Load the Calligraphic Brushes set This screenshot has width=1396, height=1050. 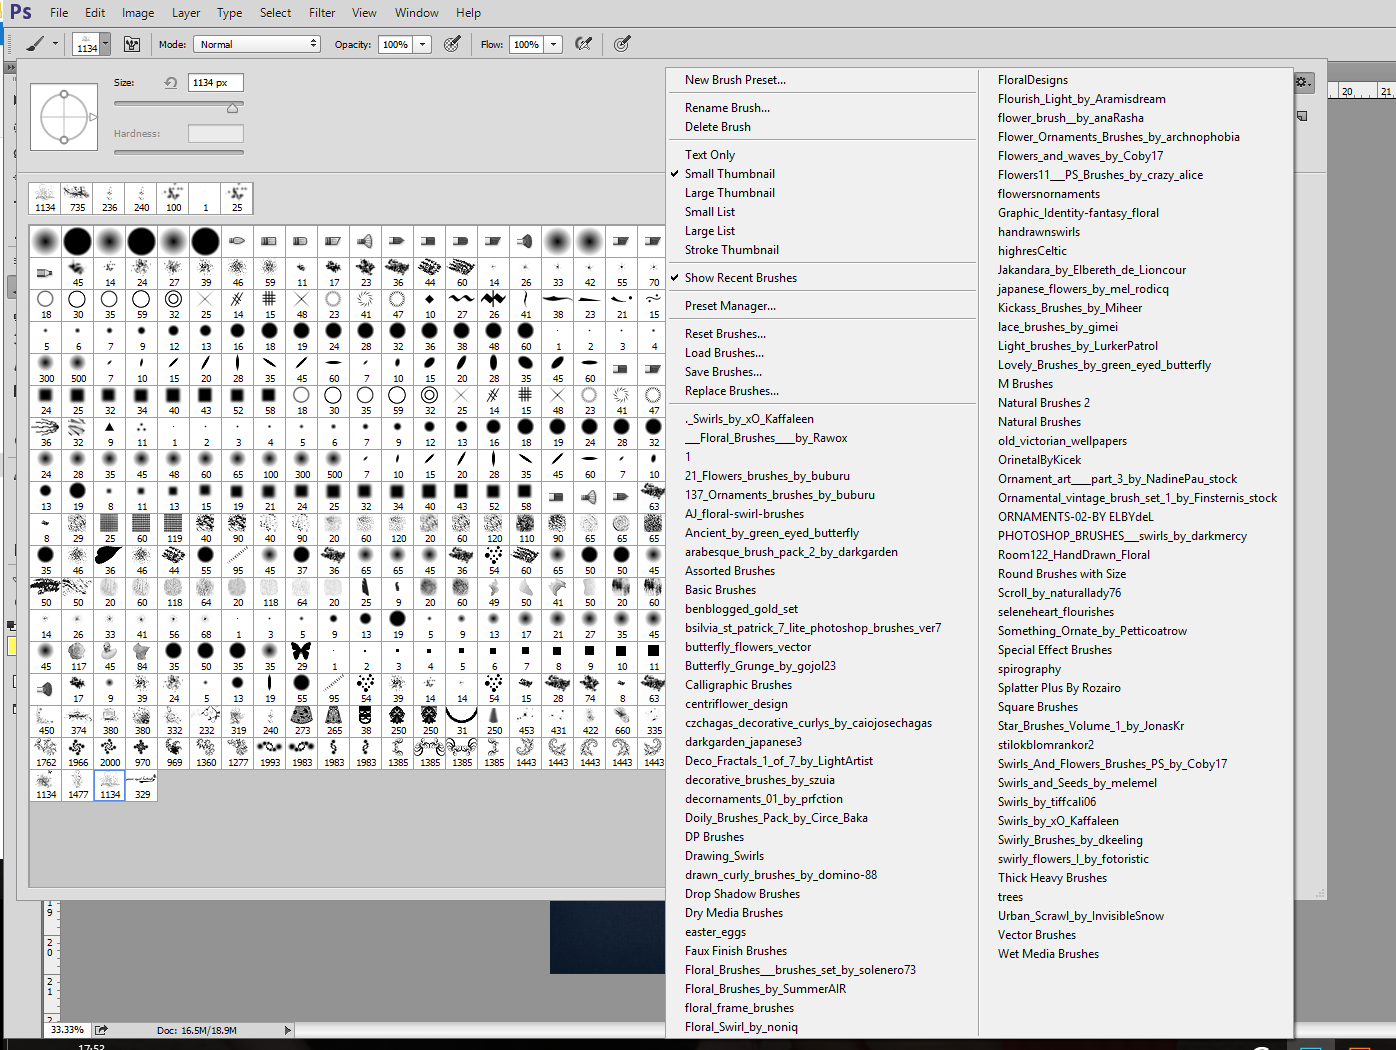pyautogui.click(x=738, y=685)
